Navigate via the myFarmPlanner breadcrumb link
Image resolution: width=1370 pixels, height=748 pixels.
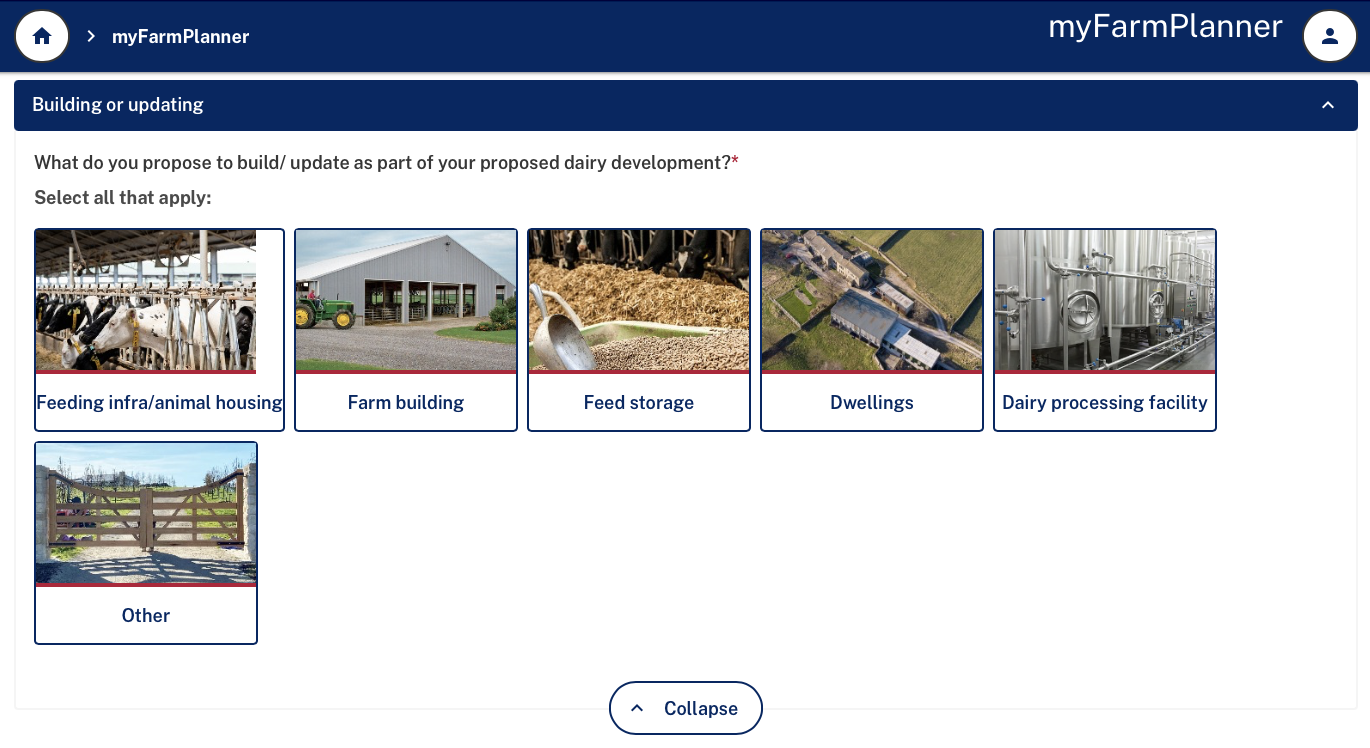click(x=180, y=36)
